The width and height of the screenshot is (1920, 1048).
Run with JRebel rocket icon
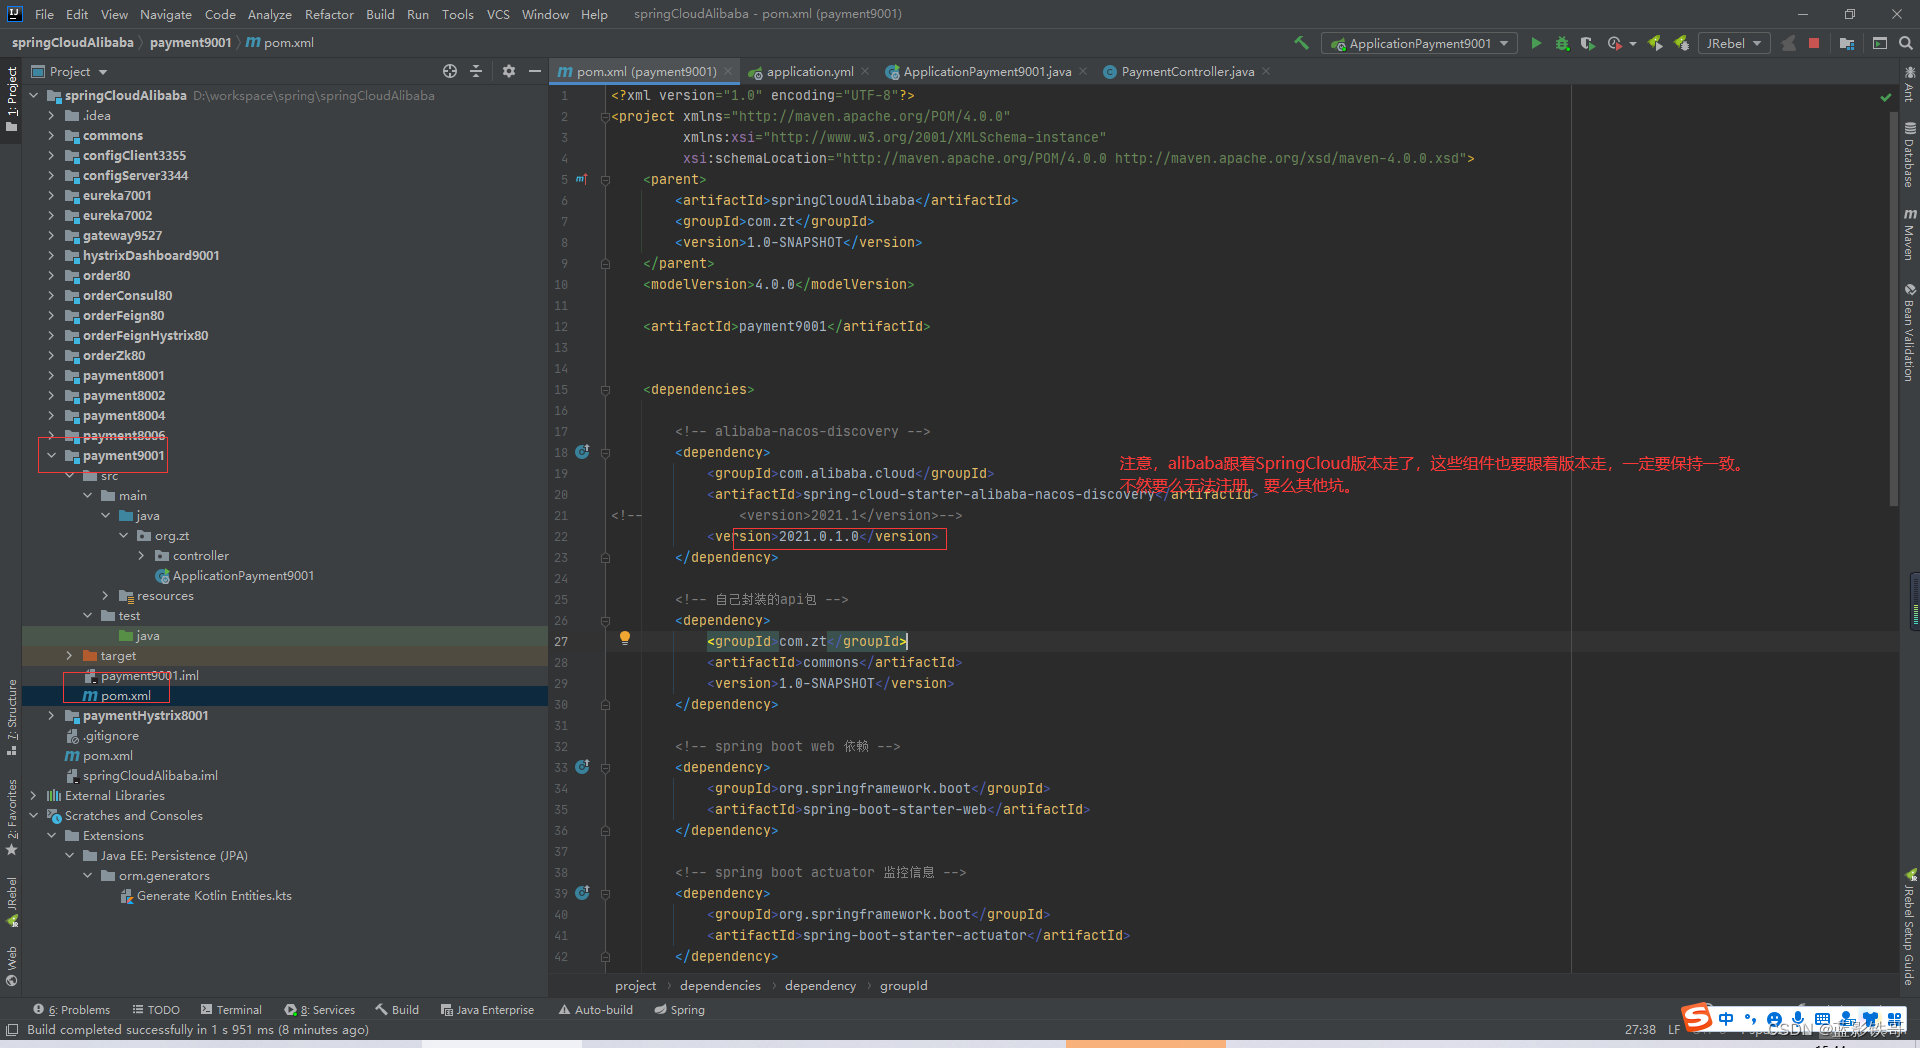click(1656, 43)
